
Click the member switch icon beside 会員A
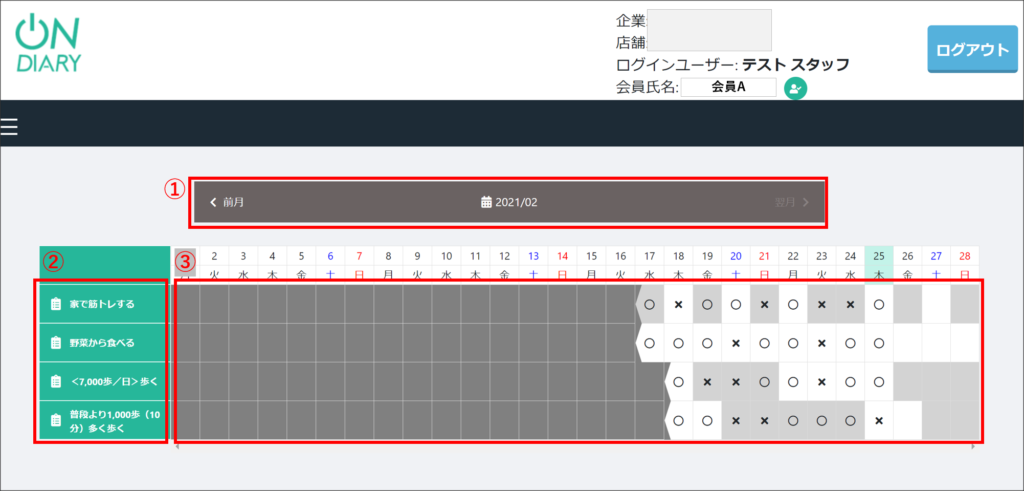click(x=796, y=88)
